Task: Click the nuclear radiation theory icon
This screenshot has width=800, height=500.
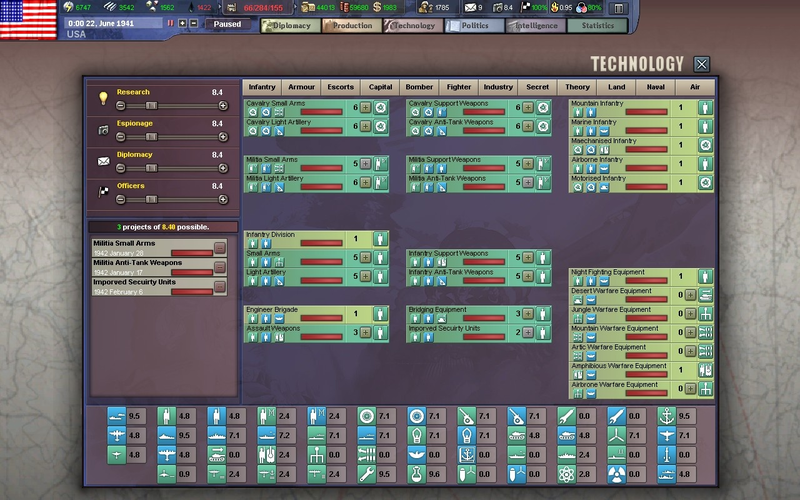Action: pyautogui.click(x=616, y=474)
